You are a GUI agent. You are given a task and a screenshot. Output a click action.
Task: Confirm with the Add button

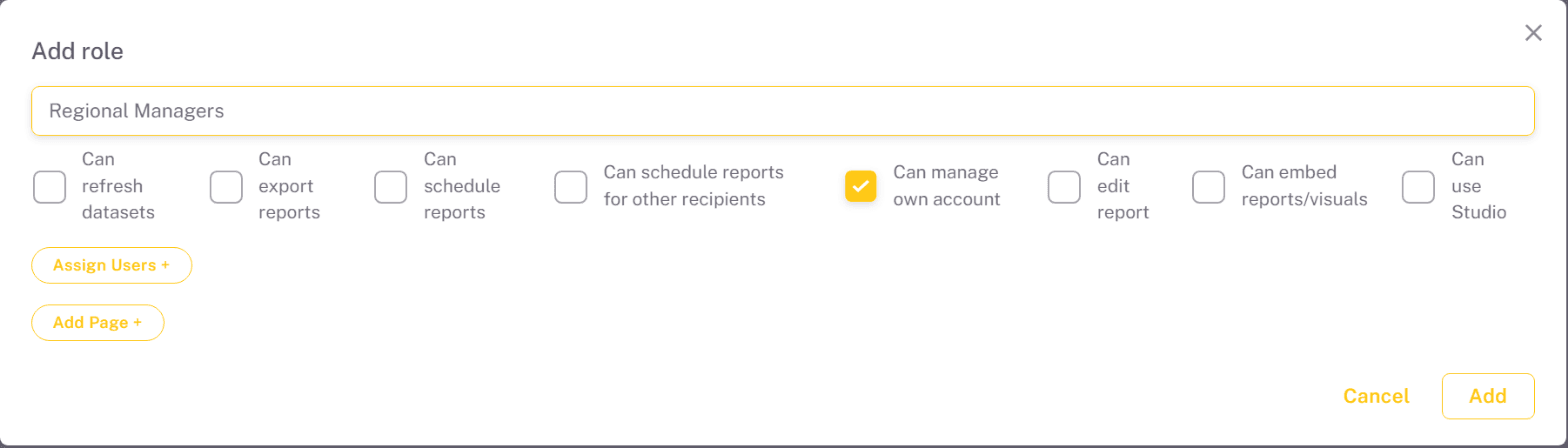click(x=1488, y=396)
